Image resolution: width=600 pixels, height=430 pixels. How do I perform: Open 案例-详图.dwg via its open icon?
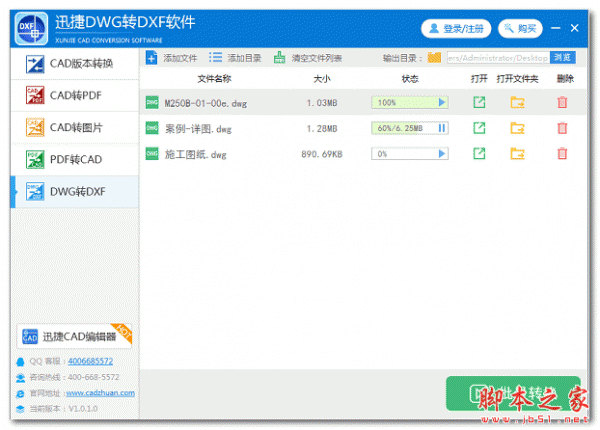[x=479, y=128]
